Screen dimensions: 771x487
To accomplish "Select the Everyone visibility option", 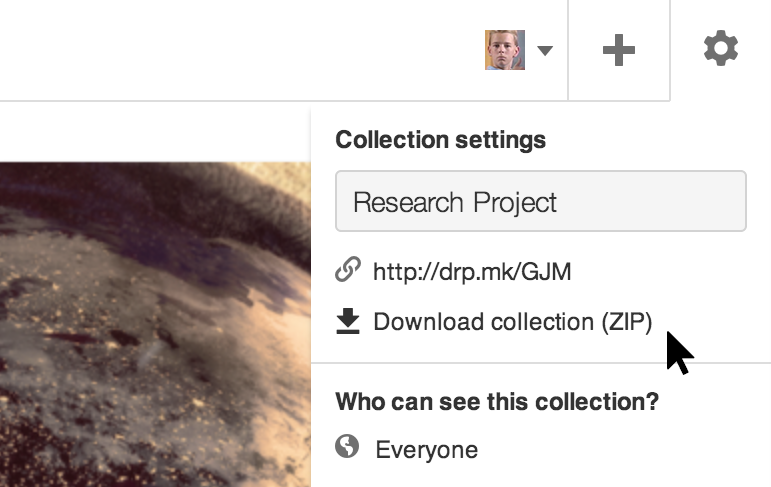I will [426, 450].
